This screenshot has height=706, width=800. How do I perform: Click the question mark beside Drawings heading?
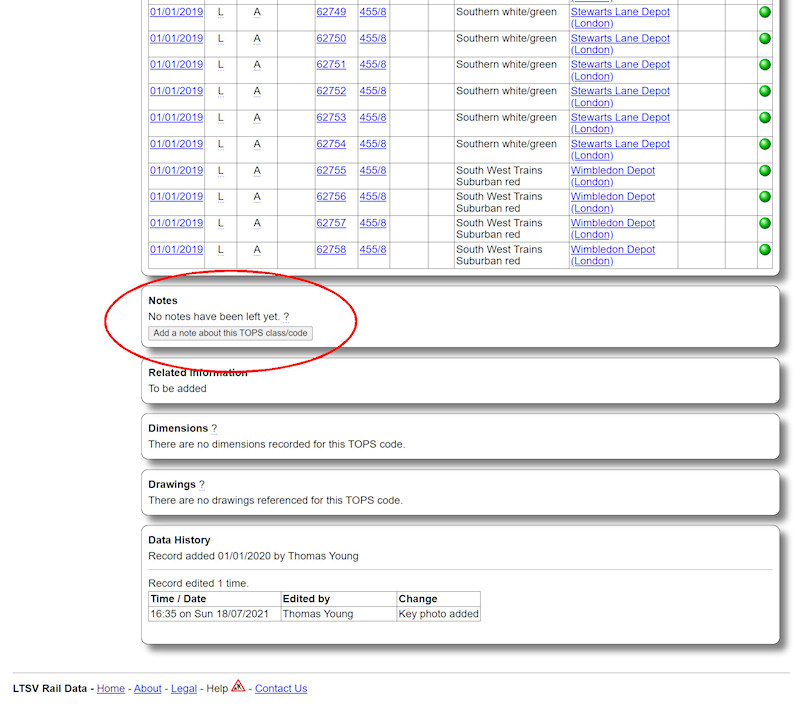tap(202, 484)
